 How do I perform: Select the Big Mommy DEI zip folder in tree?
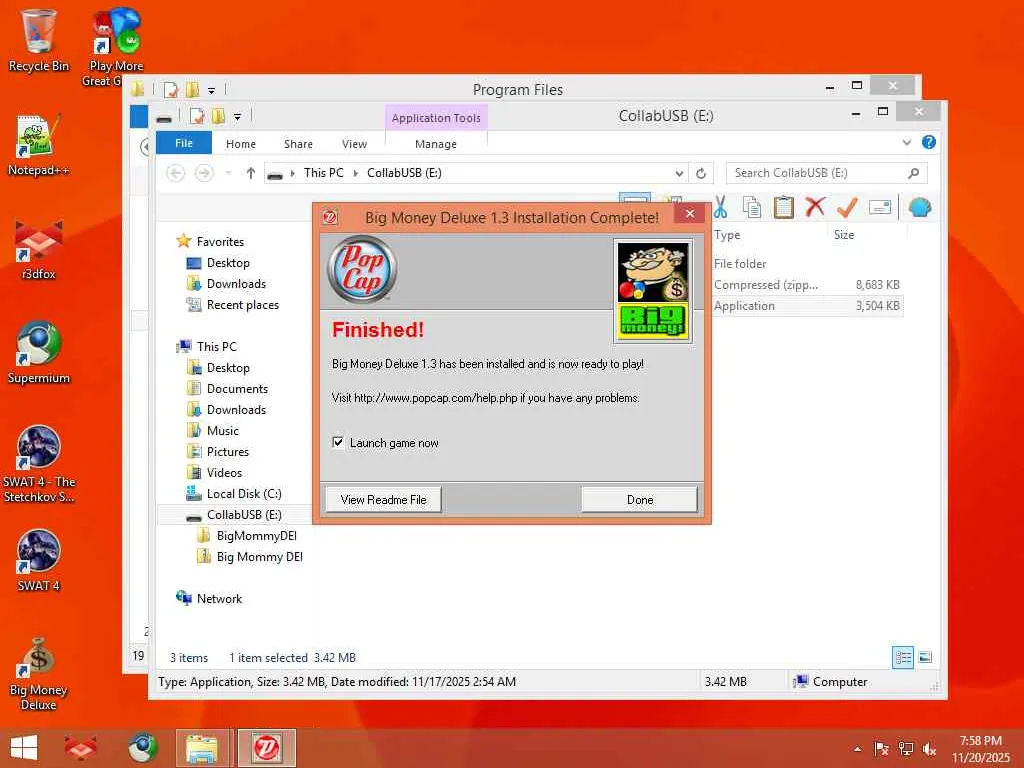click(x=259, y=556)
